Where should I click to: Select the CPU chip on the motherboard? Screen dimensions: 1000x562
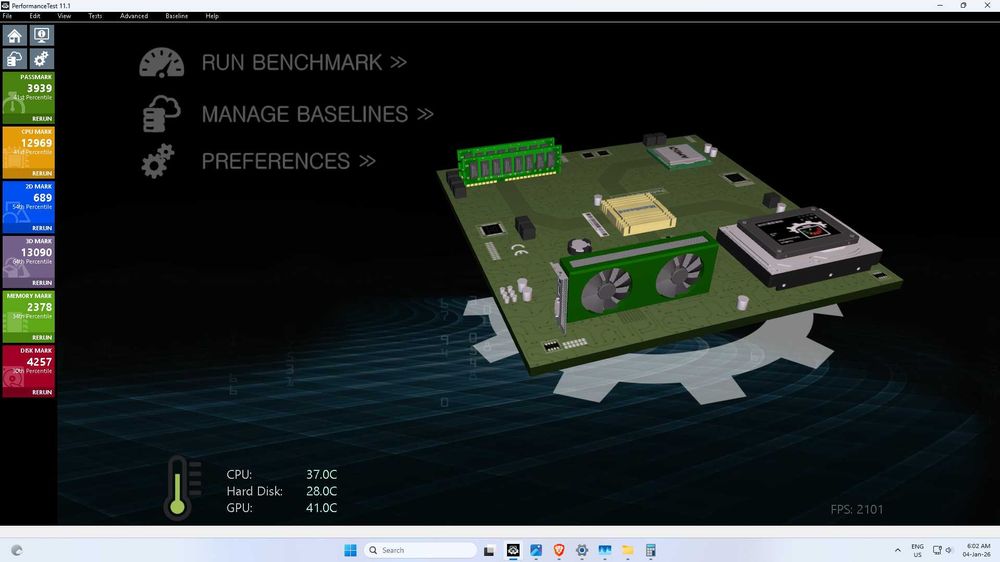677,154
